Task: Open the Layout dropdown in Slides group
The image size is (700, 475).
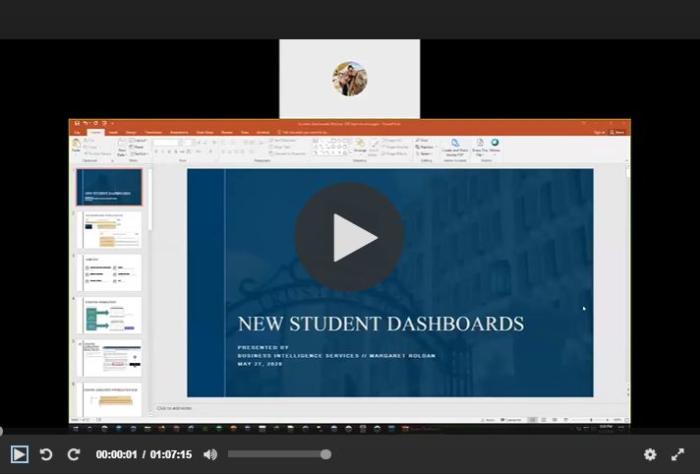Action: (138, 140)
